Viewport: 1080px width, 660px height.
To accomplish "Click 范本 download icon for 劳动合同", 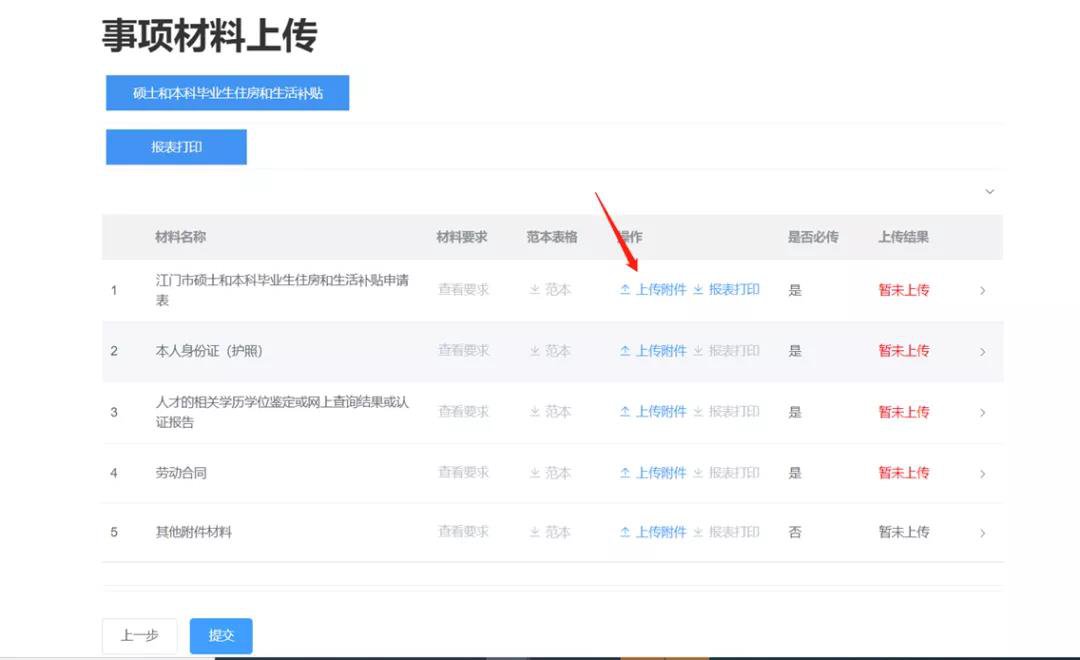I will click(x=535, y=473).
